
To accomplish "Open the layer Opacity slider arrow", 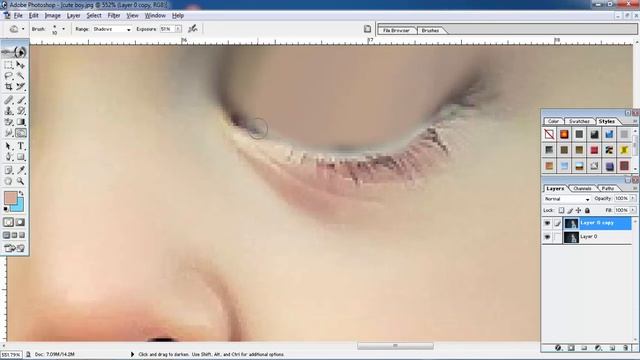I will (633, 198).
